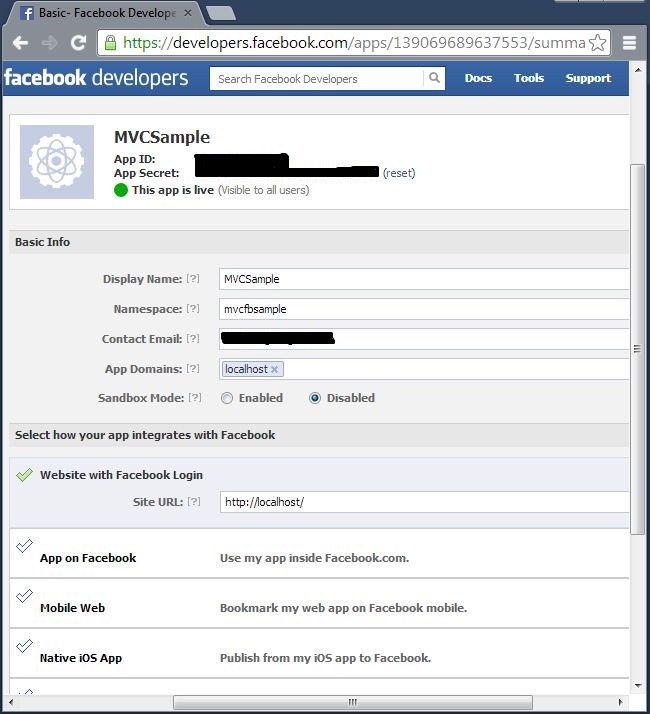Open a new browser tab

coord(221,13)
